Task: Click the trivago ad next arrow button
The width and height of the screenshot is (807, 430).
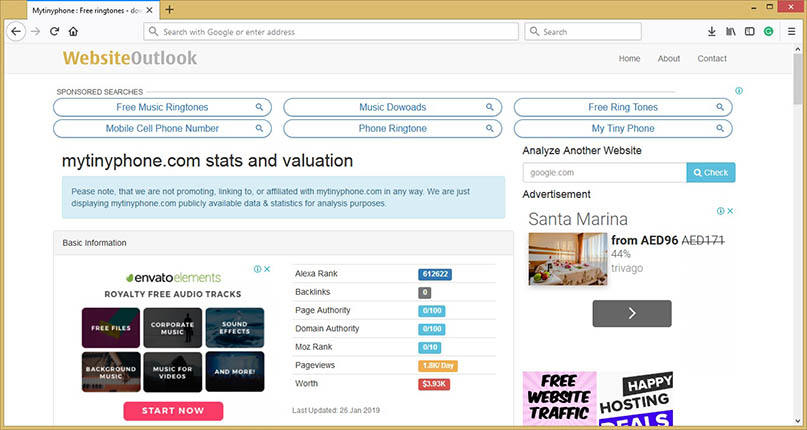Action: coord(632,313)
